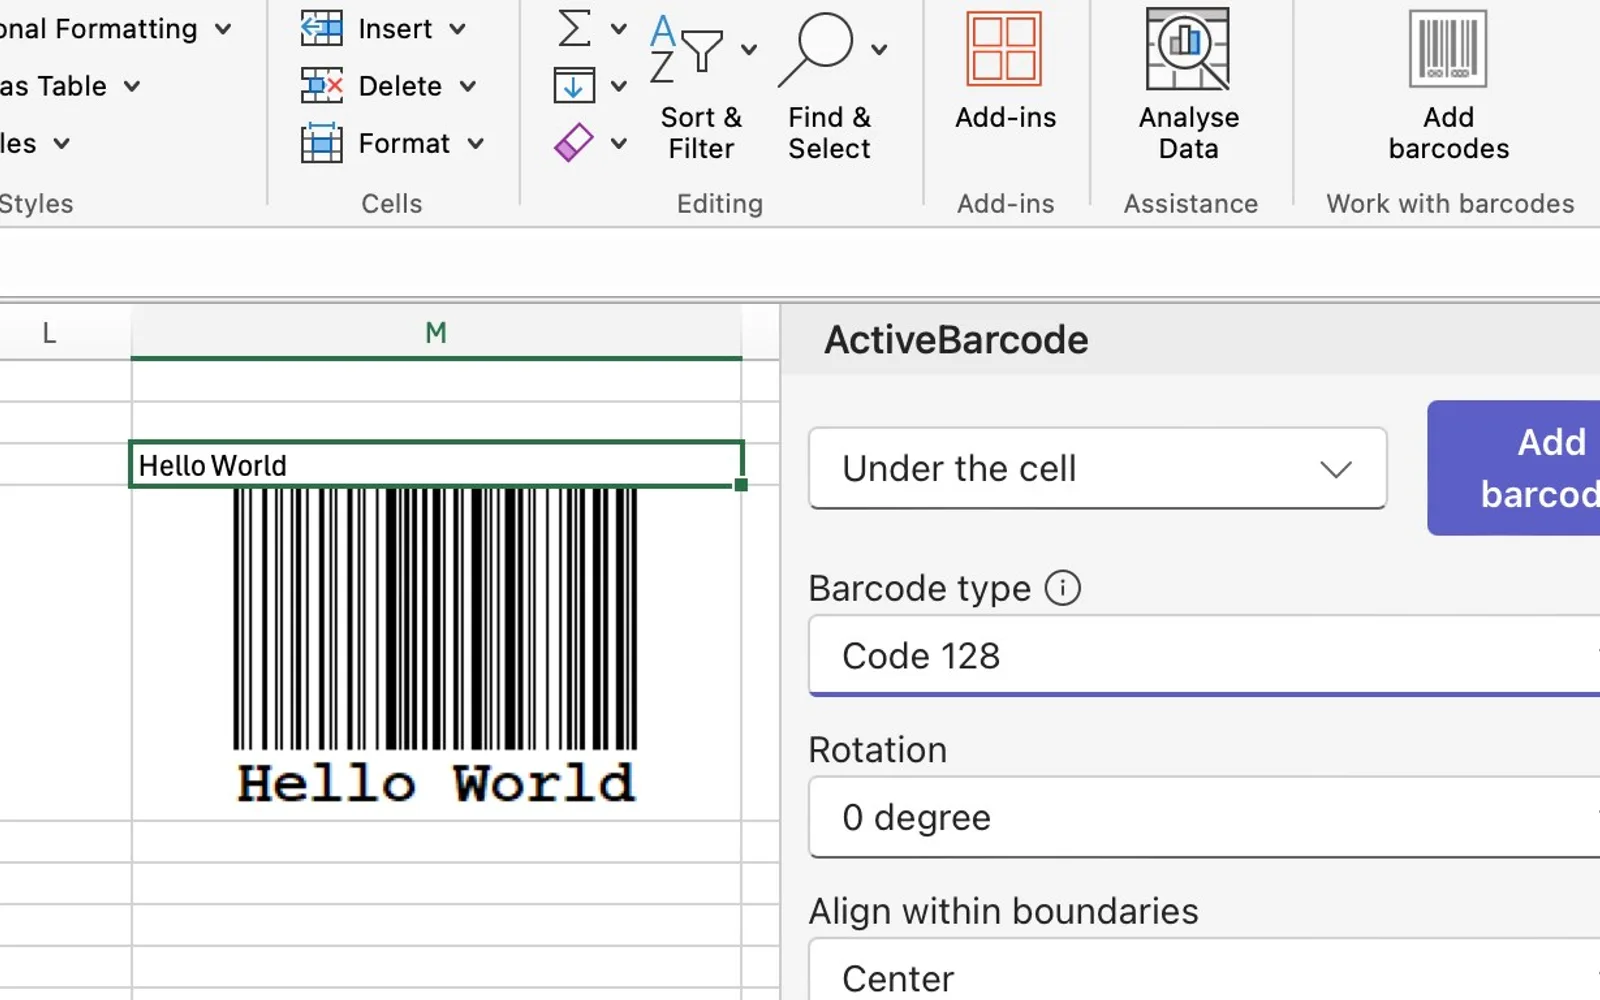Open the Add-ins gallery

coord(1005,72)
